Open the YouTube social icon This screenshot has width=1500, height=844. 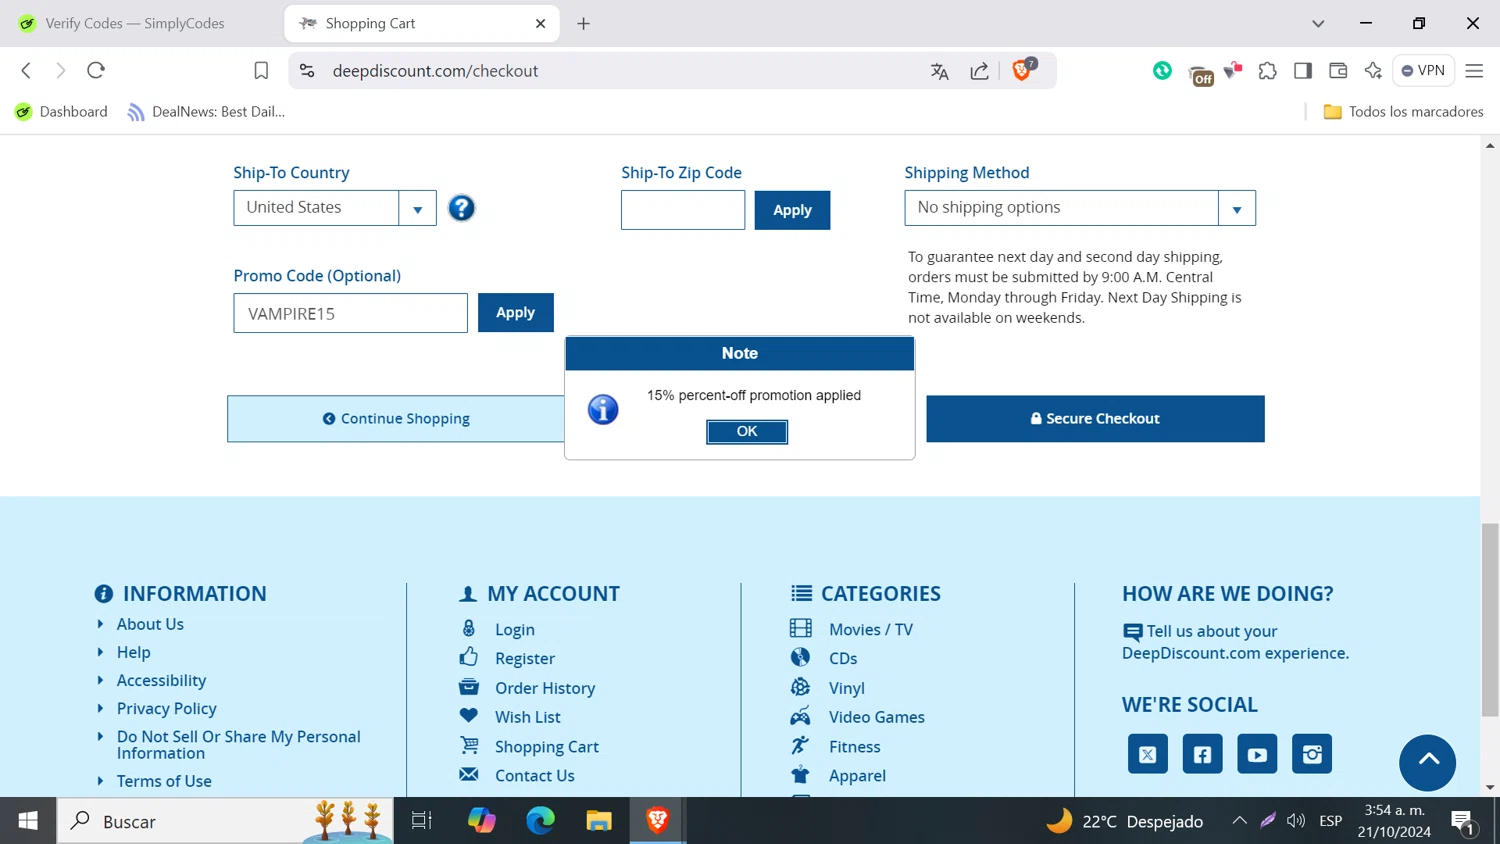coord(1257,754)
